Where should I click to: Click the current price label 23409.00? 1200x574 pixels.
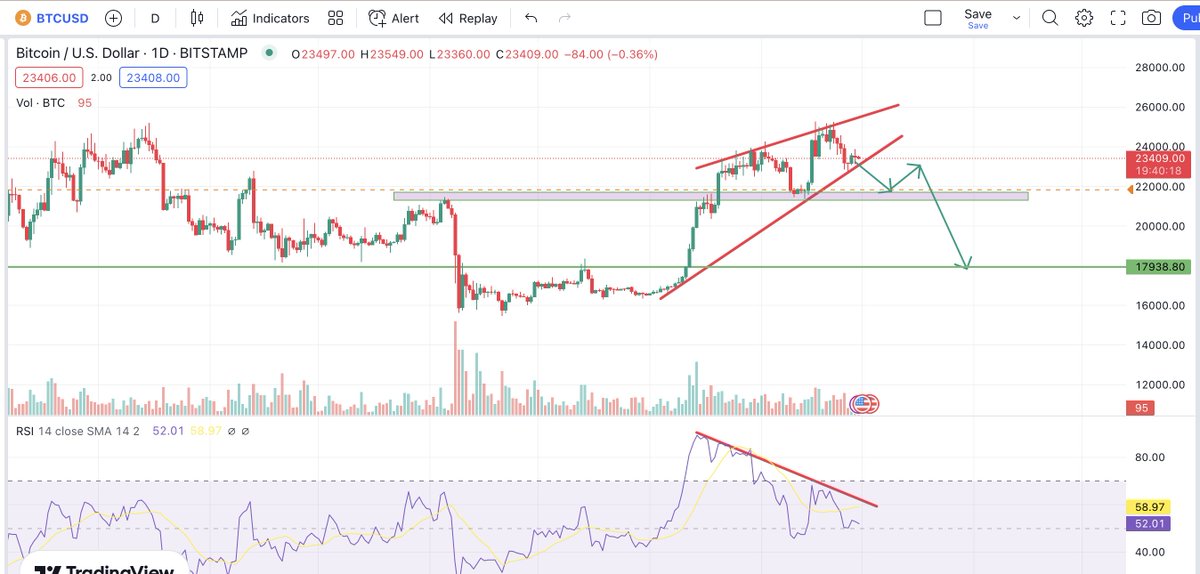click(1158, 158)
